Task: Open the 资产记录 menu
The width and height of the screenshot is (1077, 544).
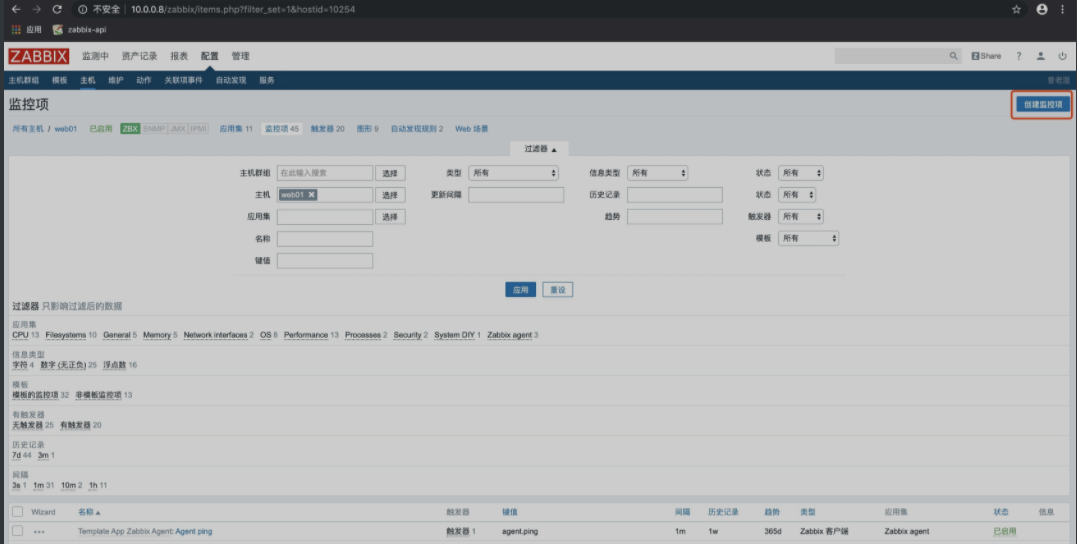Action: pos(139,56)
